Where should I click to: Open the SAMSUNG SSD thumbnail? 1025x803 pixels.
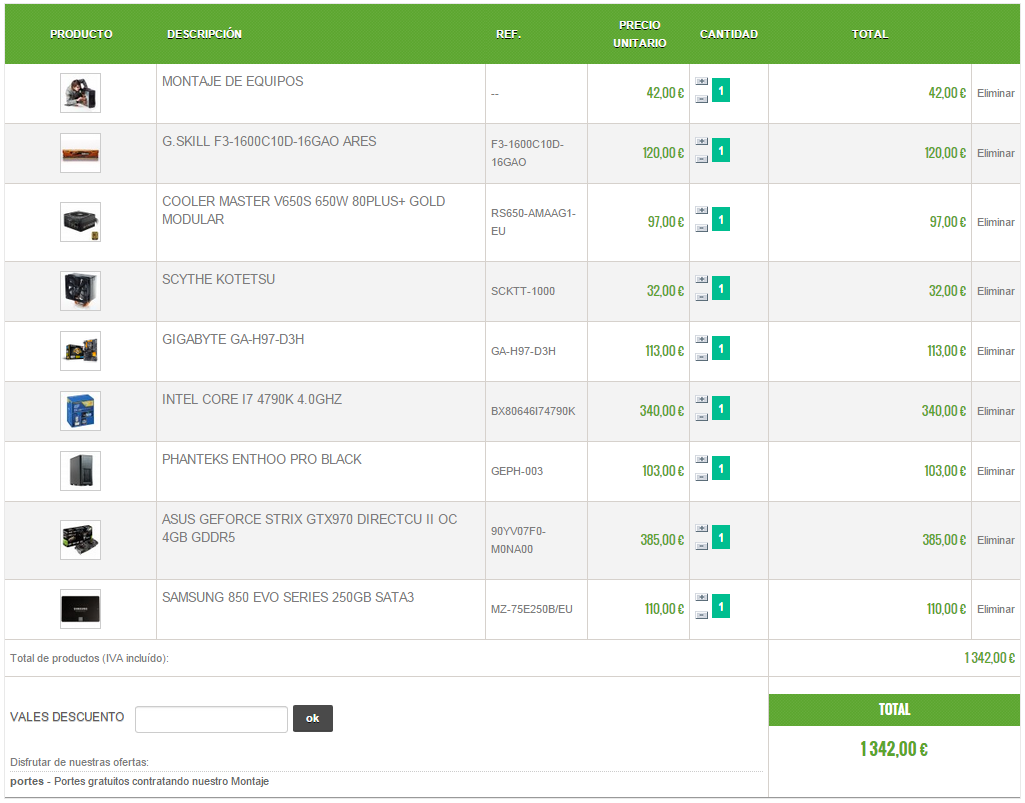80,609
